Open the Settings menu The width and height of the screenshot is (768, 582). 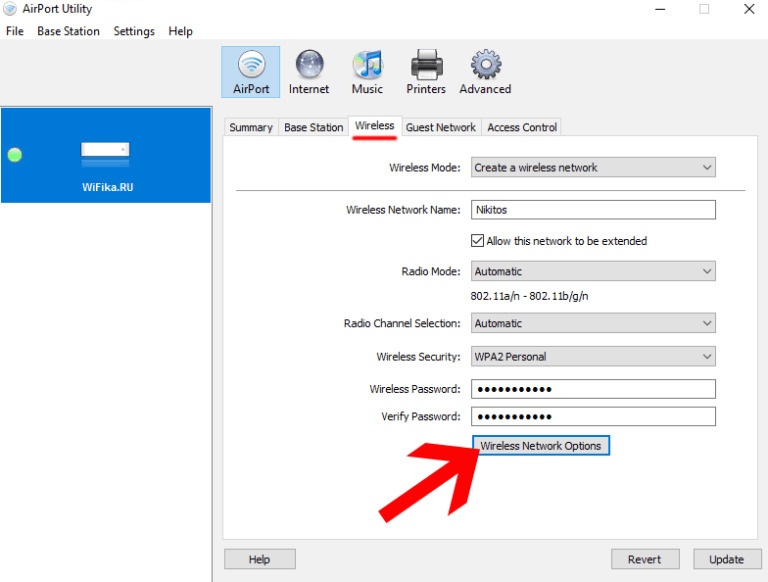[x=134, y=31]
